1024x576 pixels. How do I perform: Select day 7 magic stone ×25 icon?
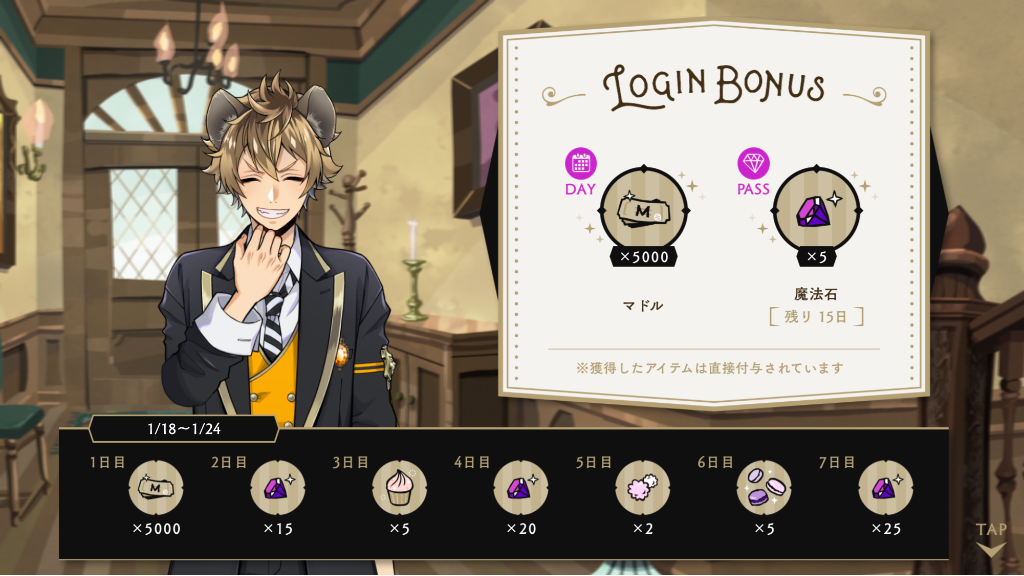tap(886, 487)
